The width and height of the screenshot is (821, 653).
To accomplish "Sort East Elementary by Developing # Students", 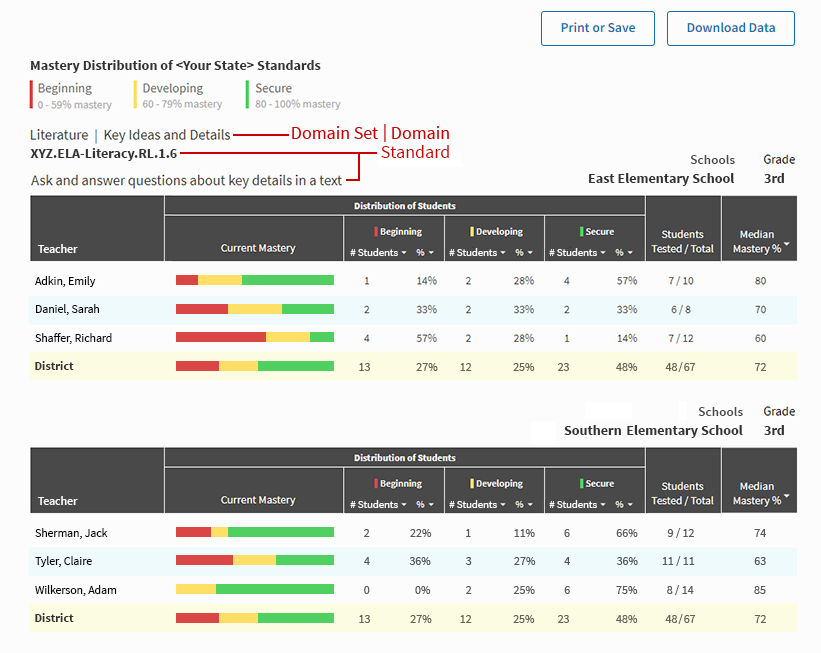I will 477,252.
